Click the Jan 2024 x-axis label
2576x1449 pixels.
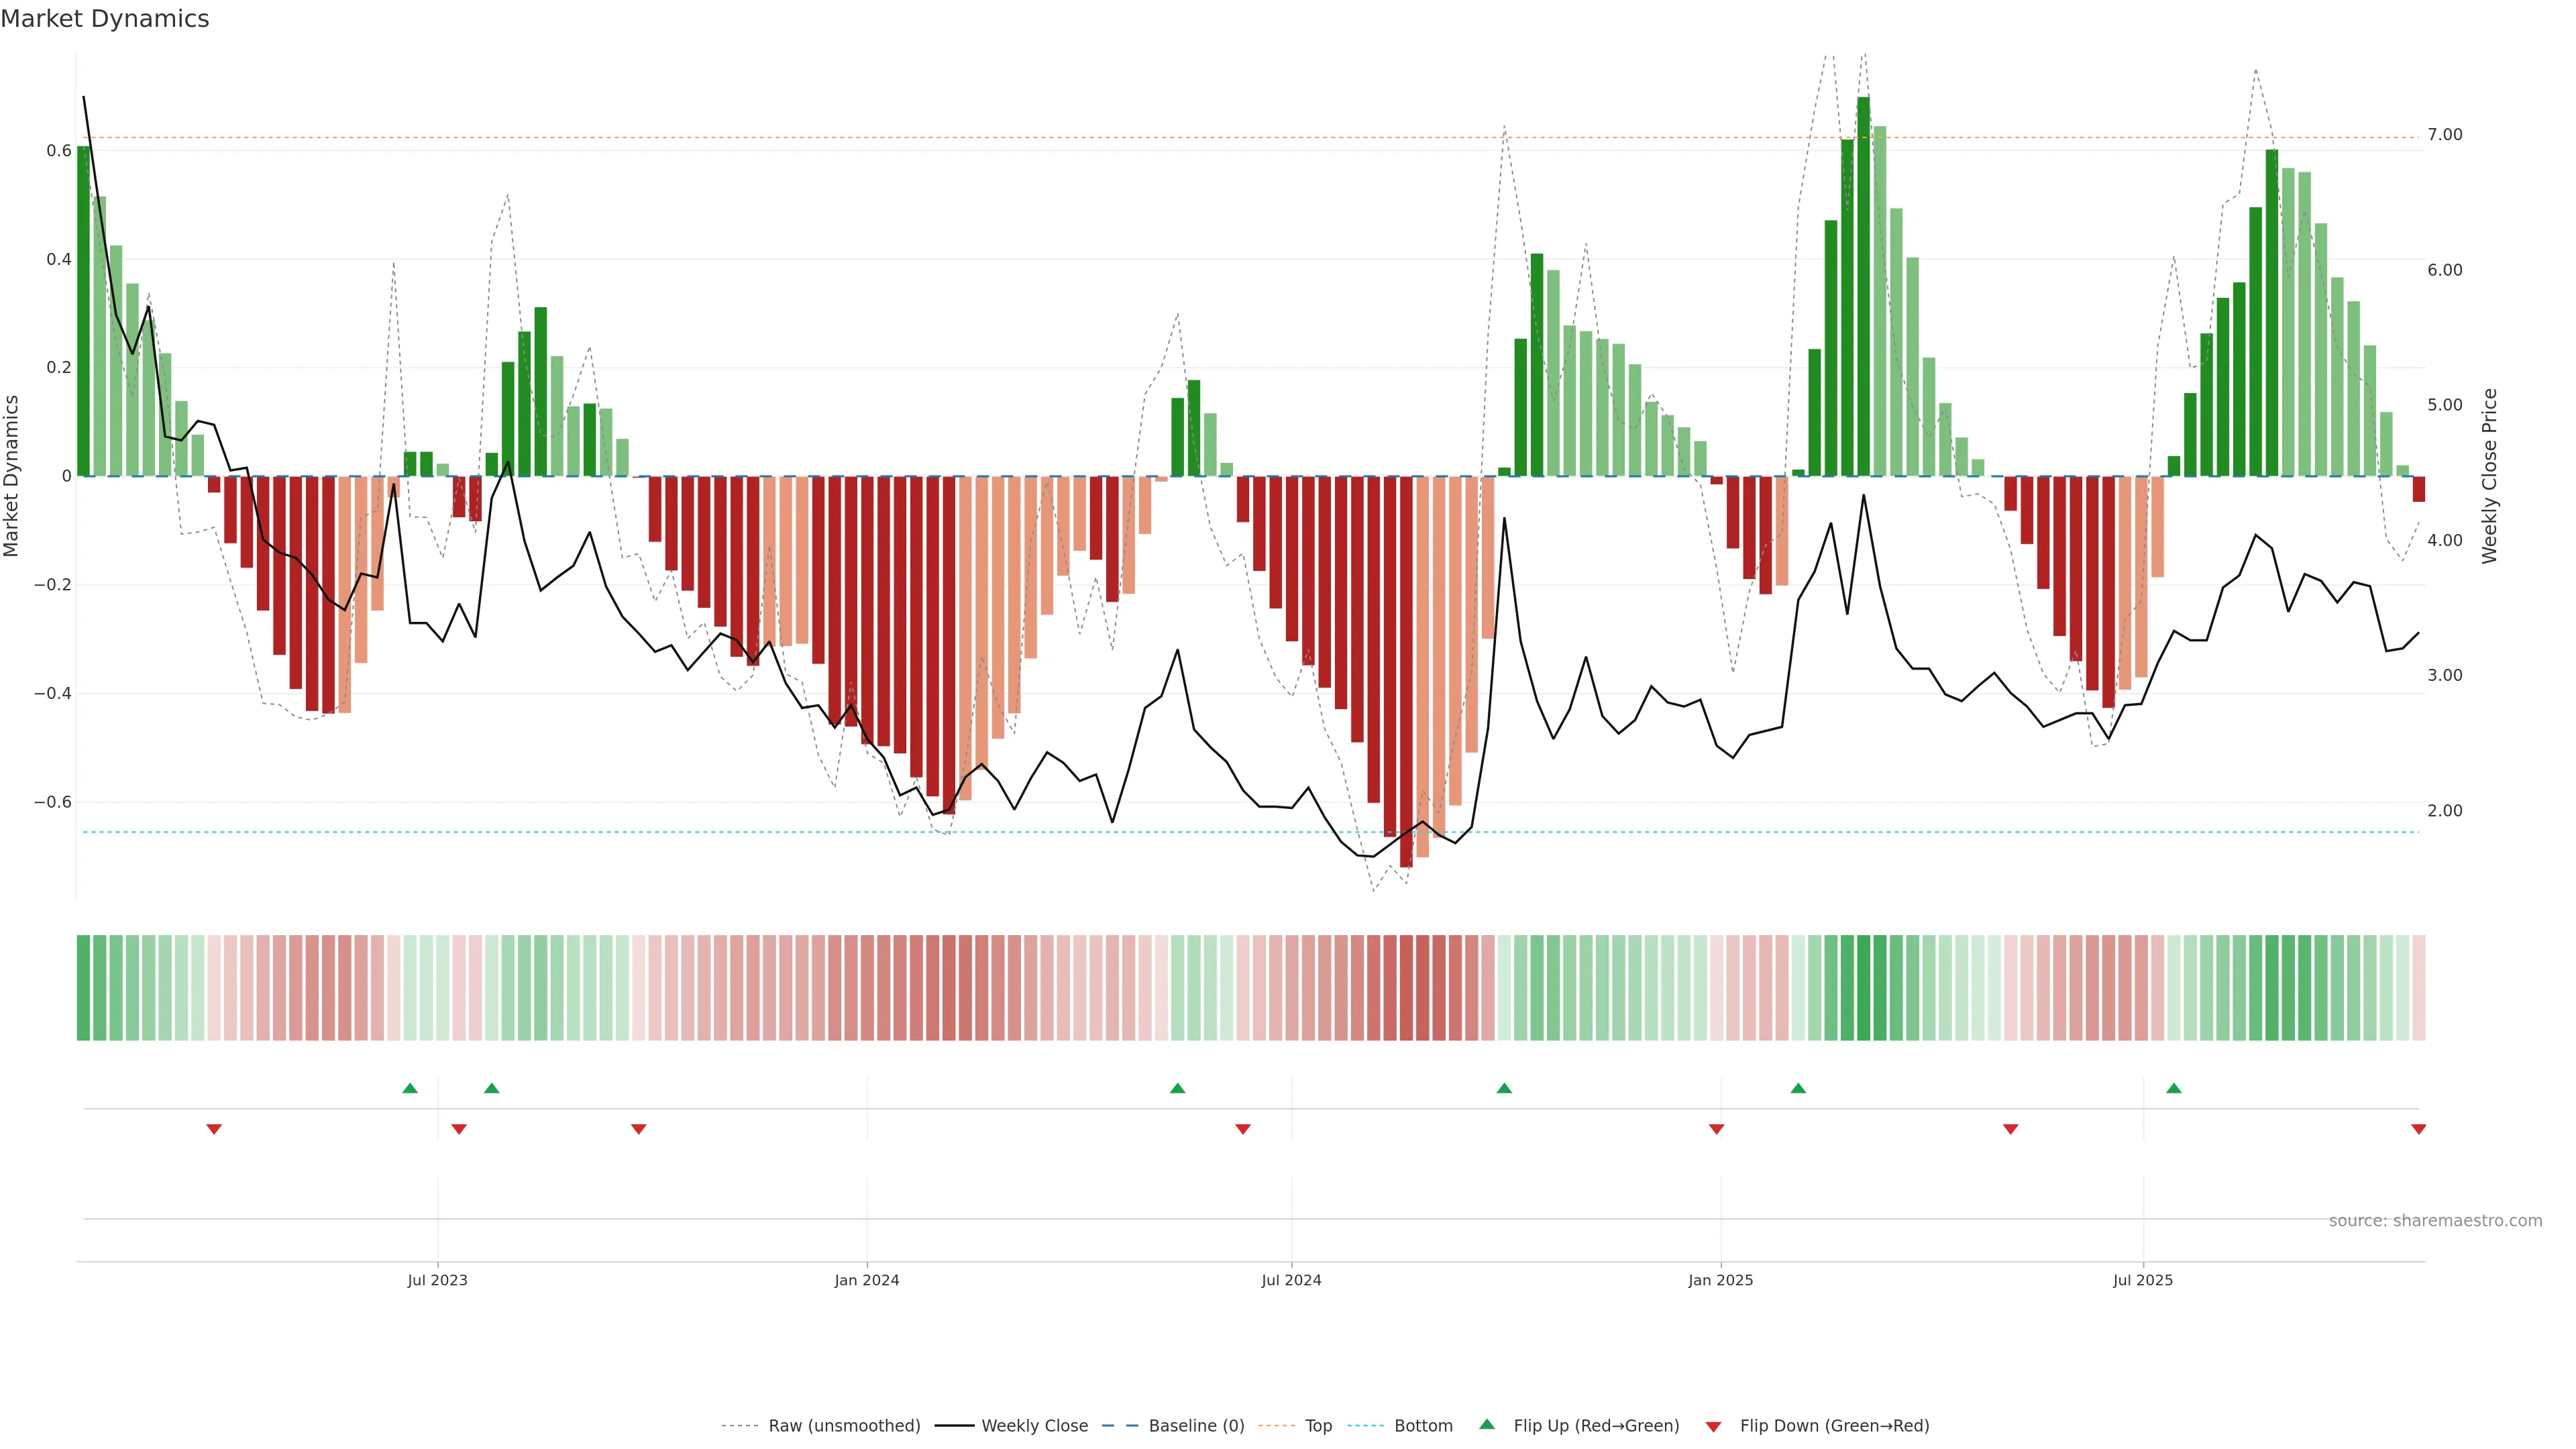click(x=867, y=1280)
